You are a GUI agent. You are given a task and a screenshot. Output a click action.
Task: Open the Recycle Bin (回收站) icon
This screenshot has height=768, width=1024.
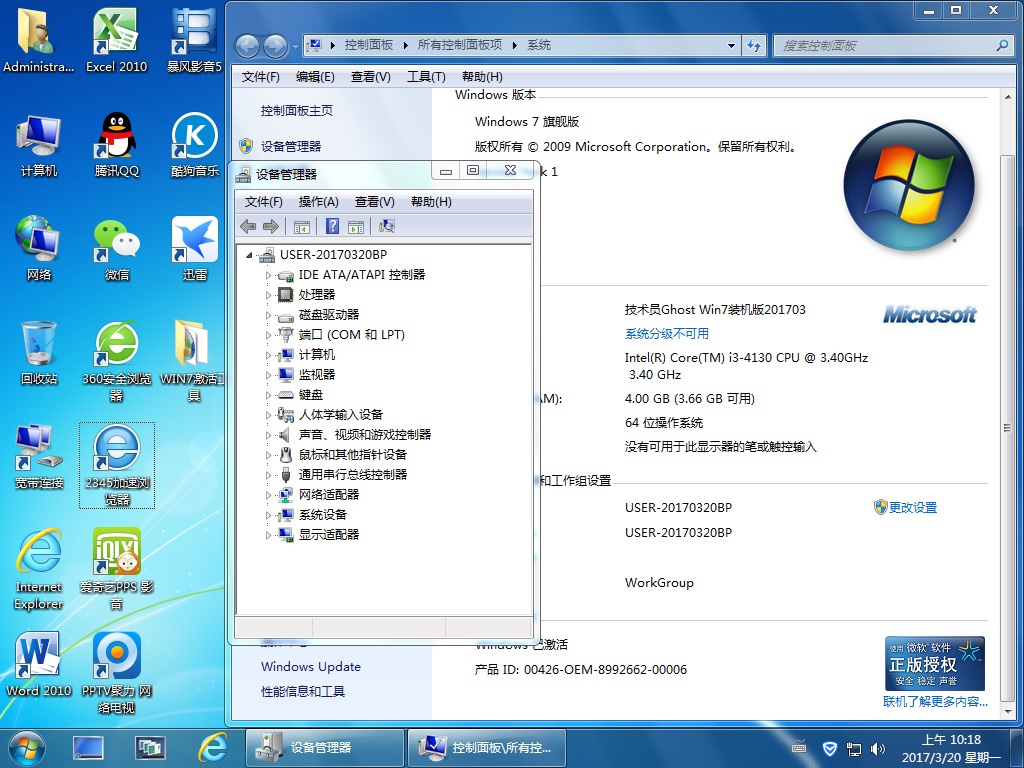[39, 353]
